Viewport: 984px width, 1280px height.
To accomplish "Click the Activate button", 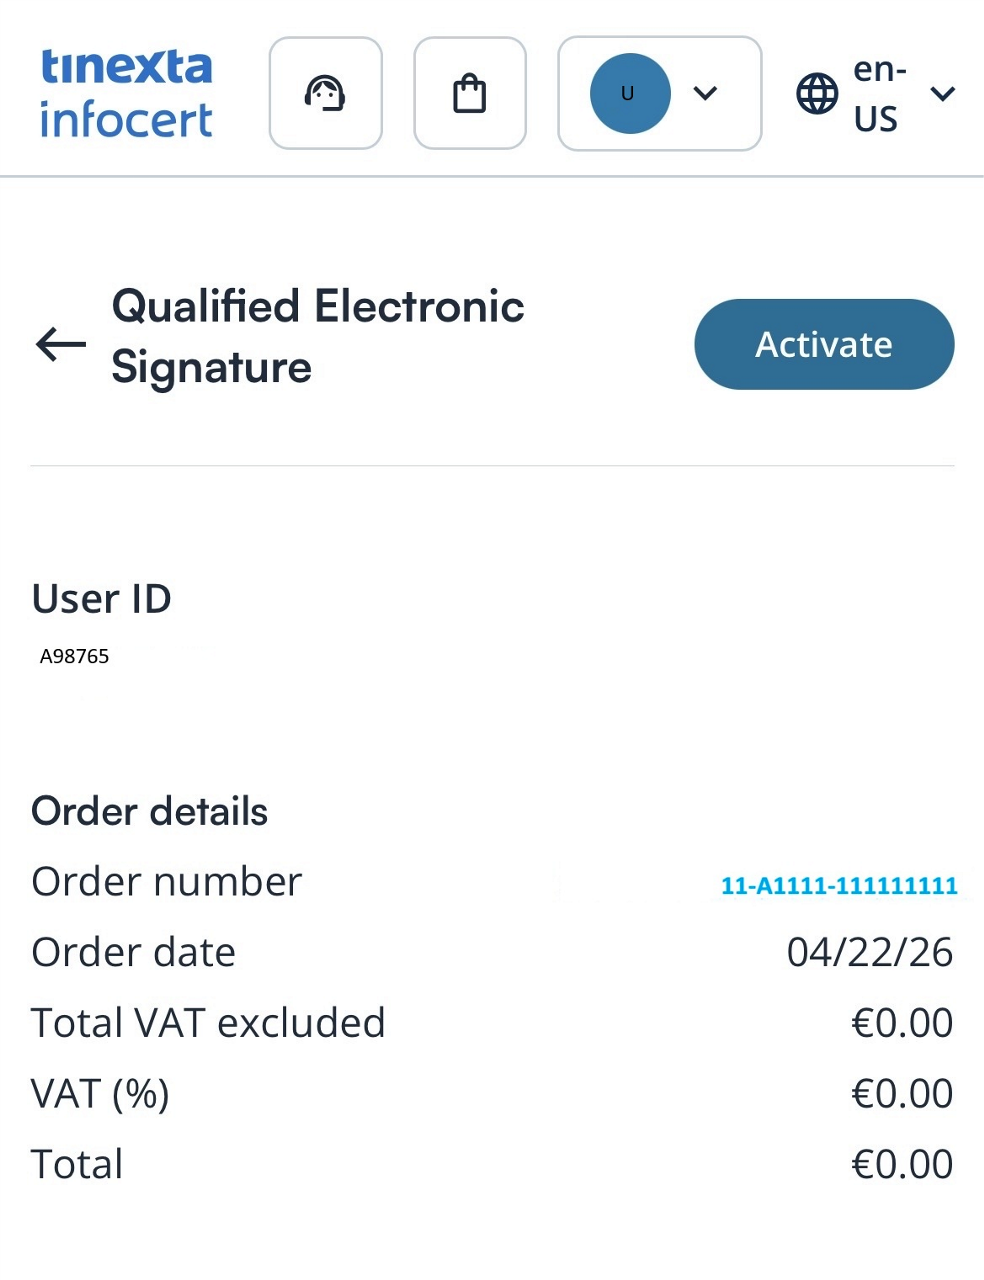I will tap(824, 344).
